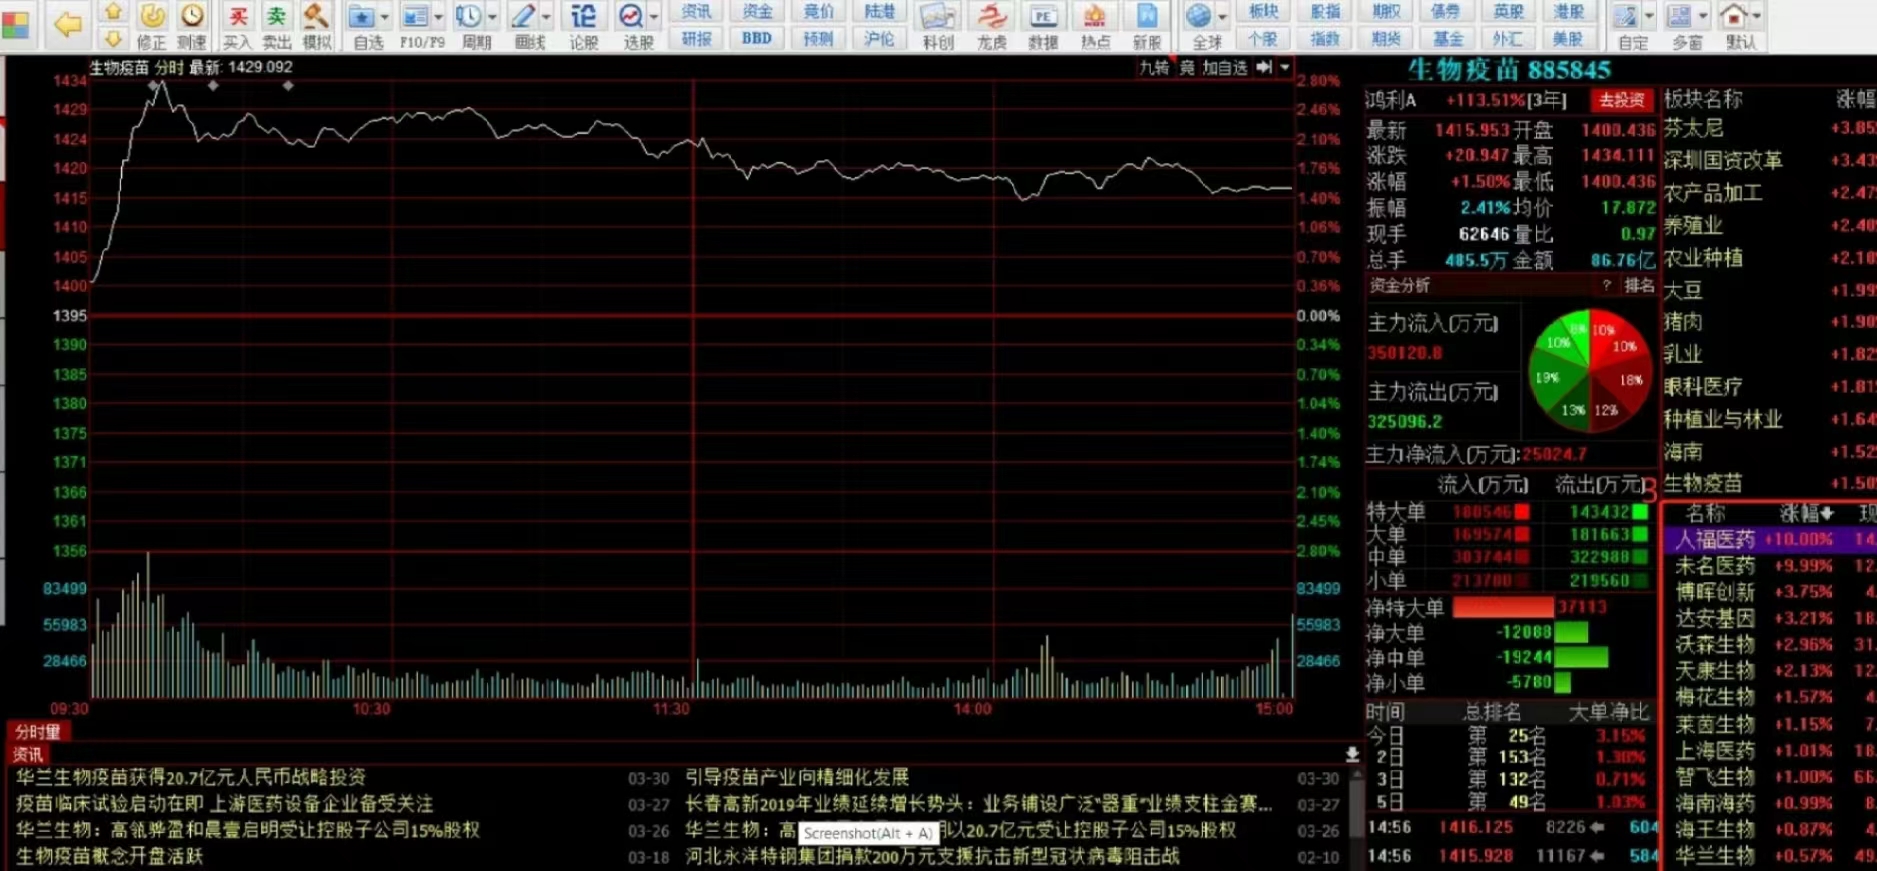
Task: Click the 买入 buy icon
Action: [237, 25]
